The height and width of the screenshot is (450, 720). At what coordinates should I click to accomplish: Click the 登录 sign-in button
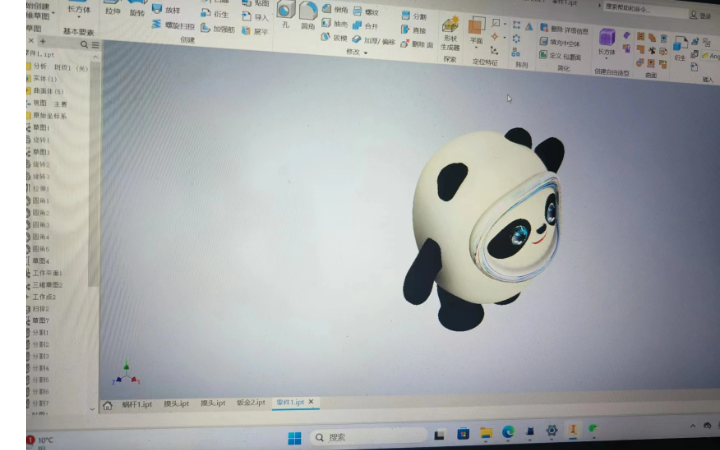click(701, 16)
